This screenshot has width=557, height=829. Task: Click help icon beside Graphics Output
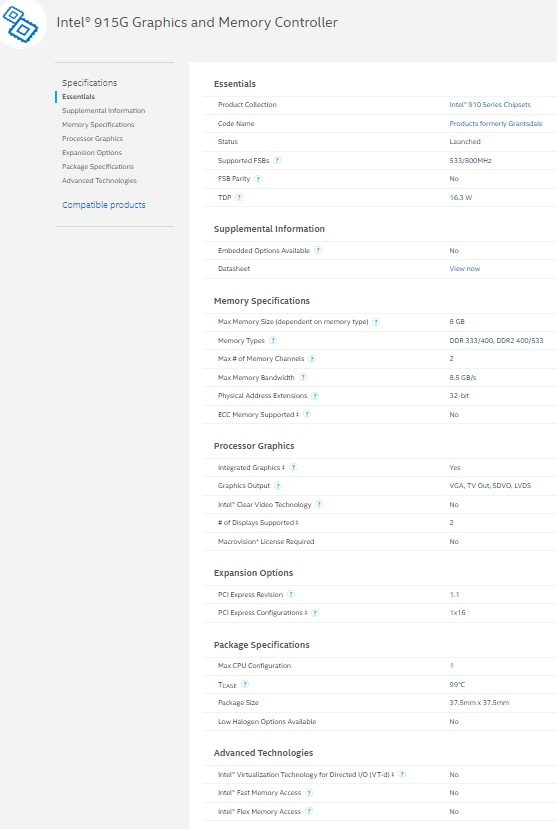(x=278, y=485)
